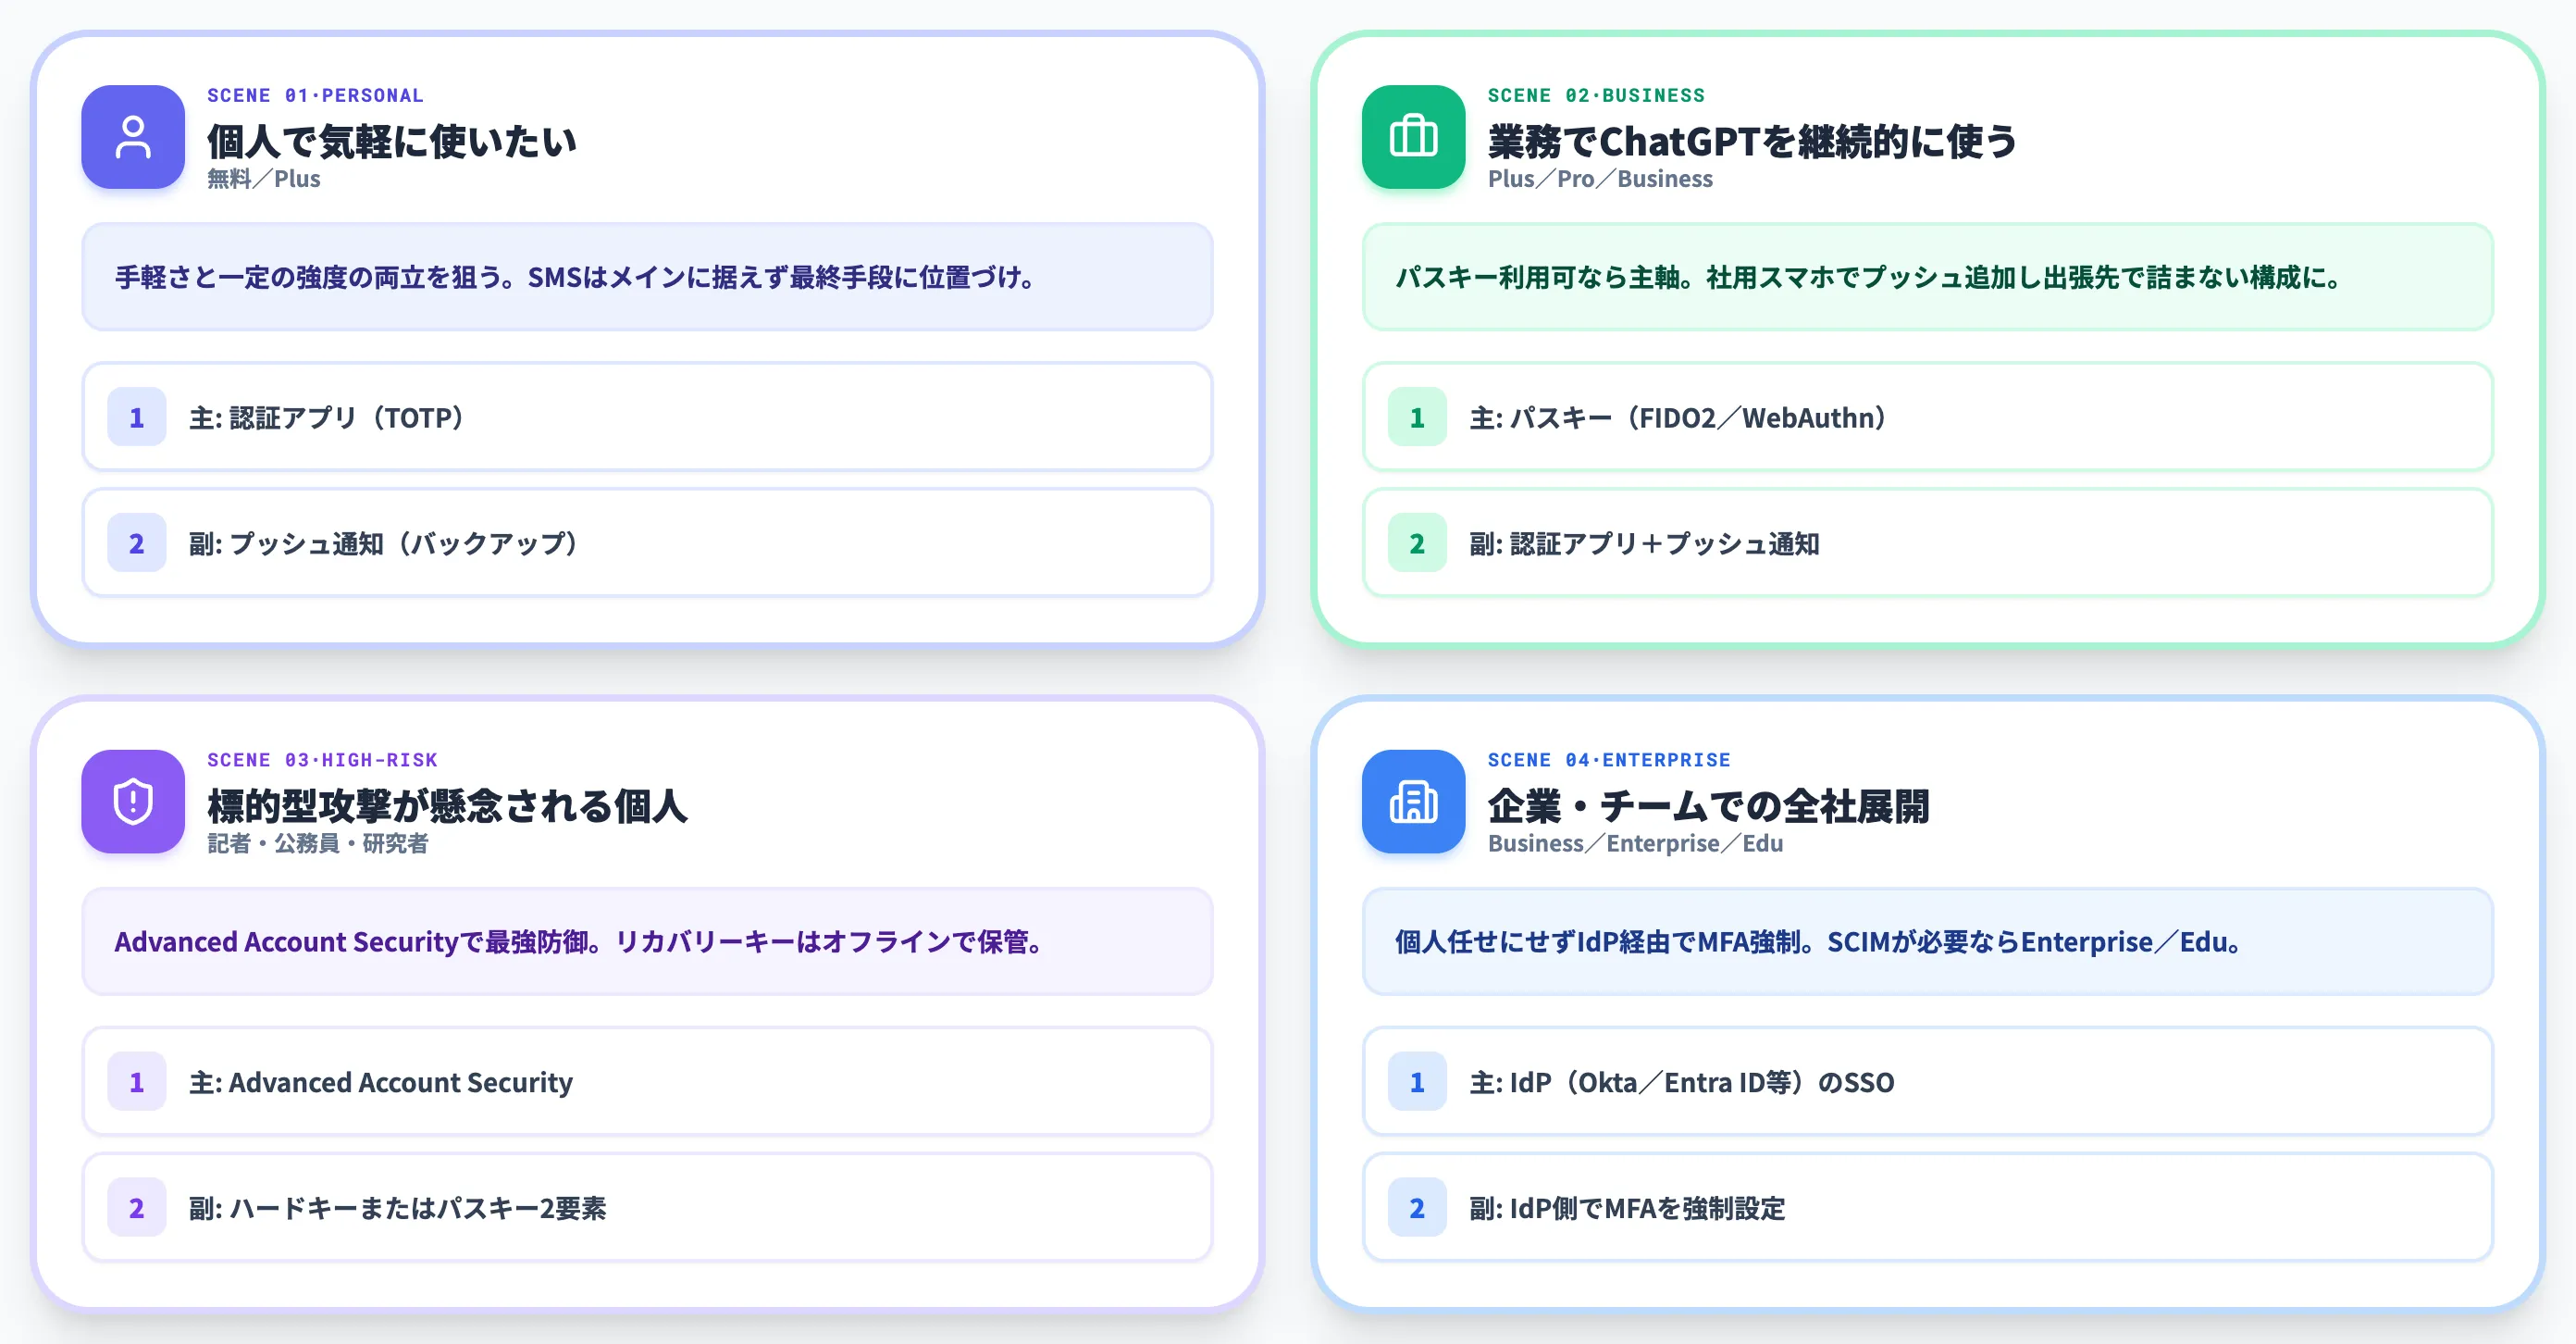Select row '主: 認証アプリ（TOTP）'
The height and width of the screenshot is (1344, 2576).
point(647,417)
